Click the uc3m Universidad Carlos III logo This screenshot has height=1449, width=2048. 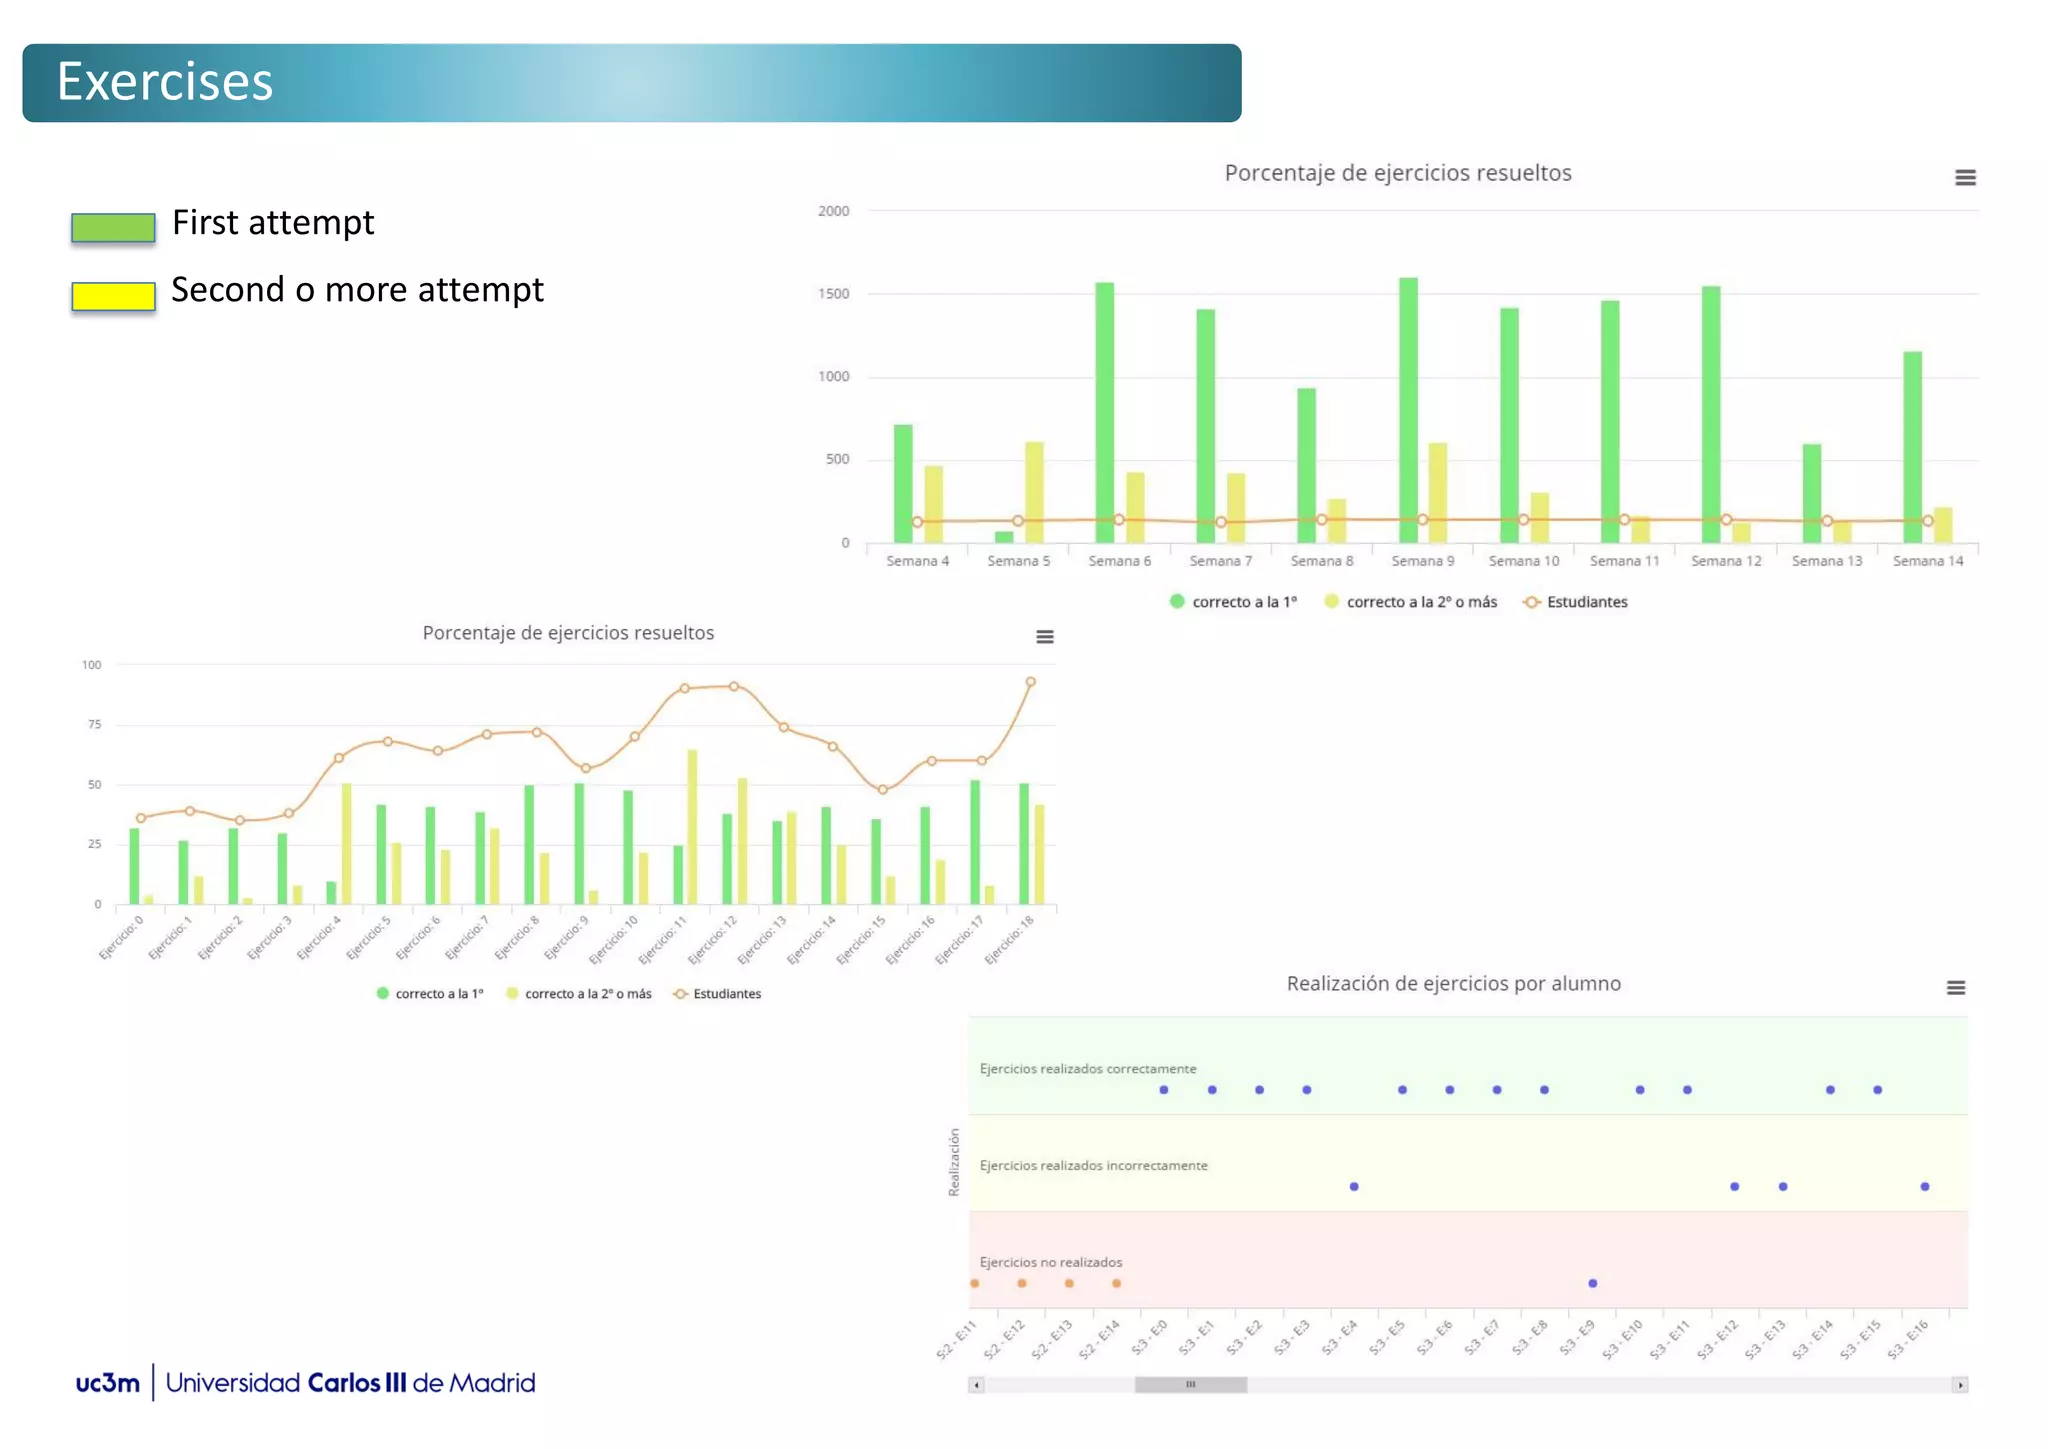(305, 1383)
